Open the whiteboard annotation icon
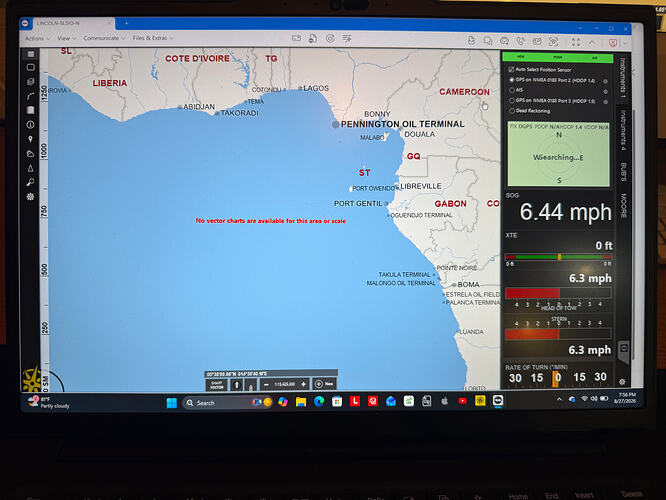 click(537, 41)
